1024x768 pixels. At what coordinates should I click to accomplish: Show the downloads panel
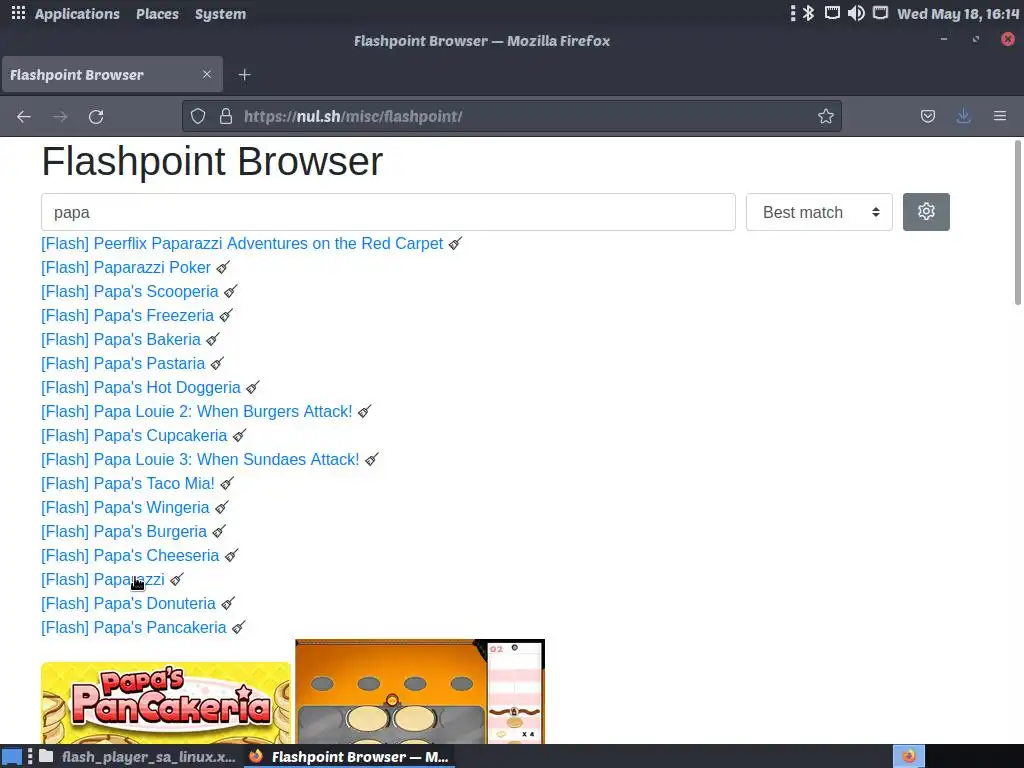click(963, 116)
